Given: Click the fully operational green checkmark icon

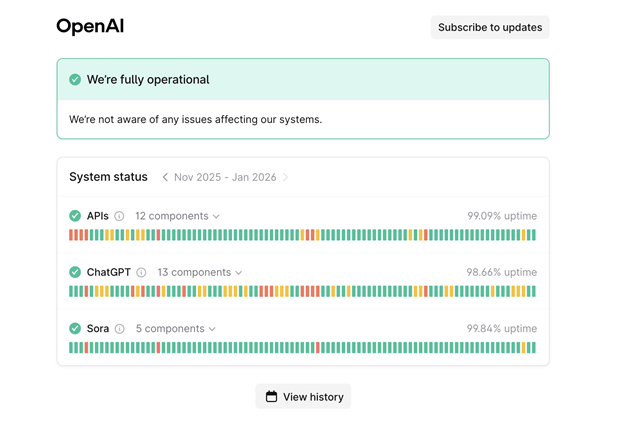Looking at the screenshot, I should click(75, 80).
